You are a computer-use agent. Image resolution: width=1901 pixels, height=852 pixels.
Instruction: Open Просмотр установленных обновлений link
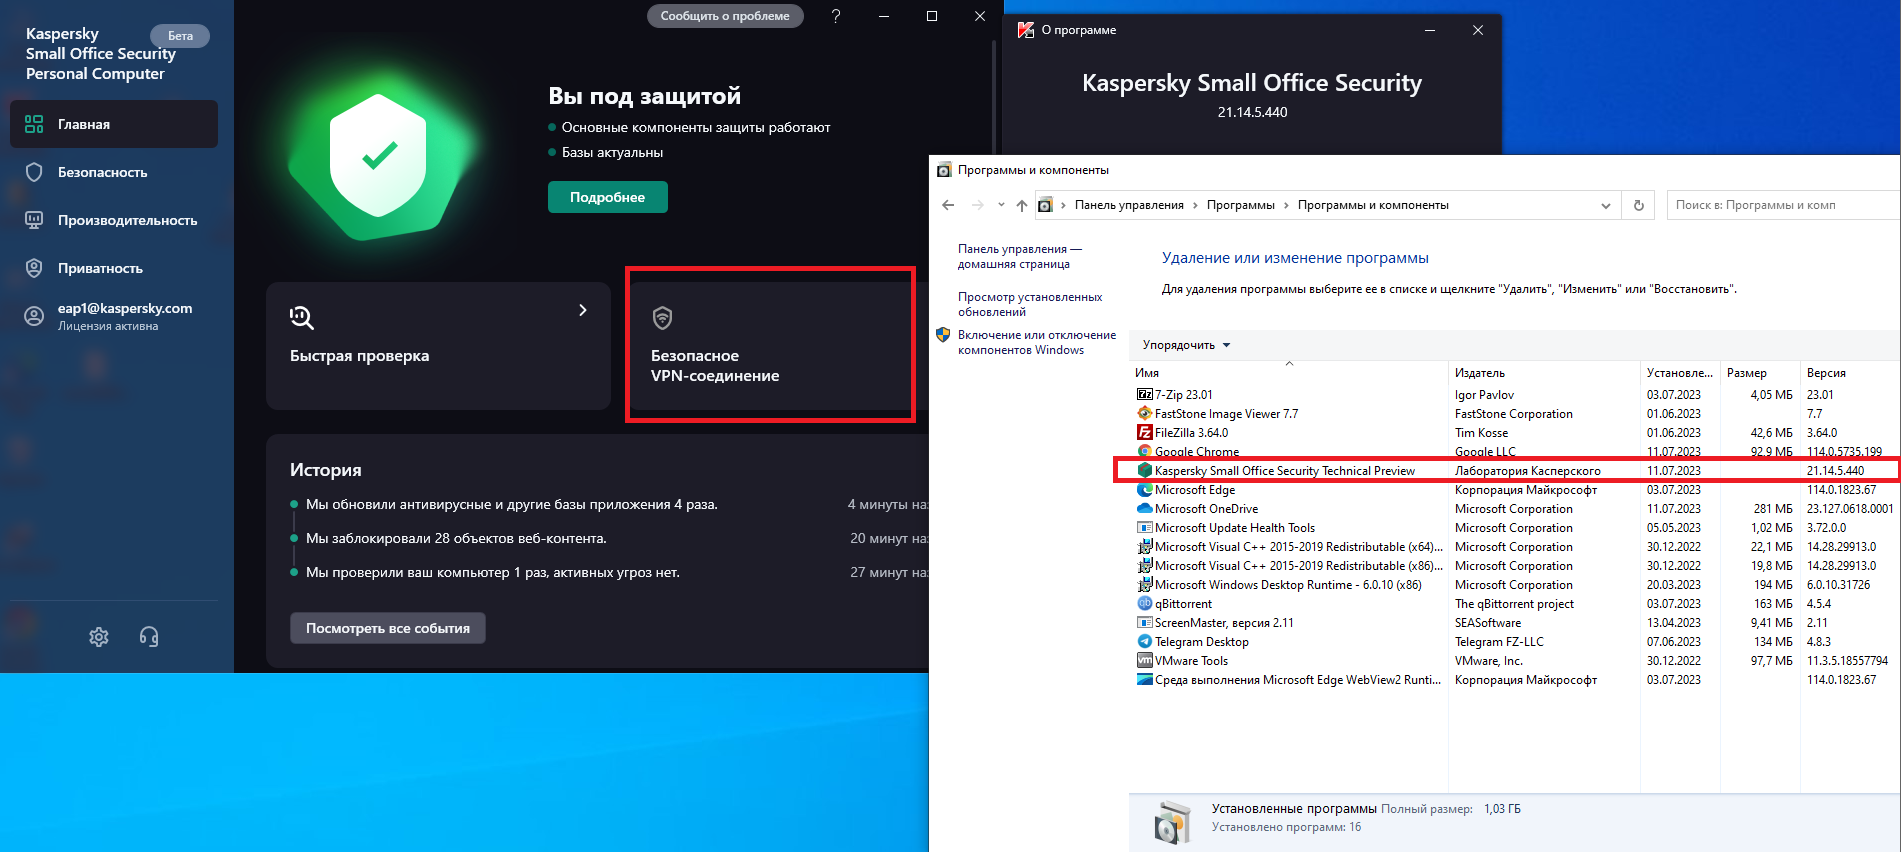click(x=1030, y=304)
